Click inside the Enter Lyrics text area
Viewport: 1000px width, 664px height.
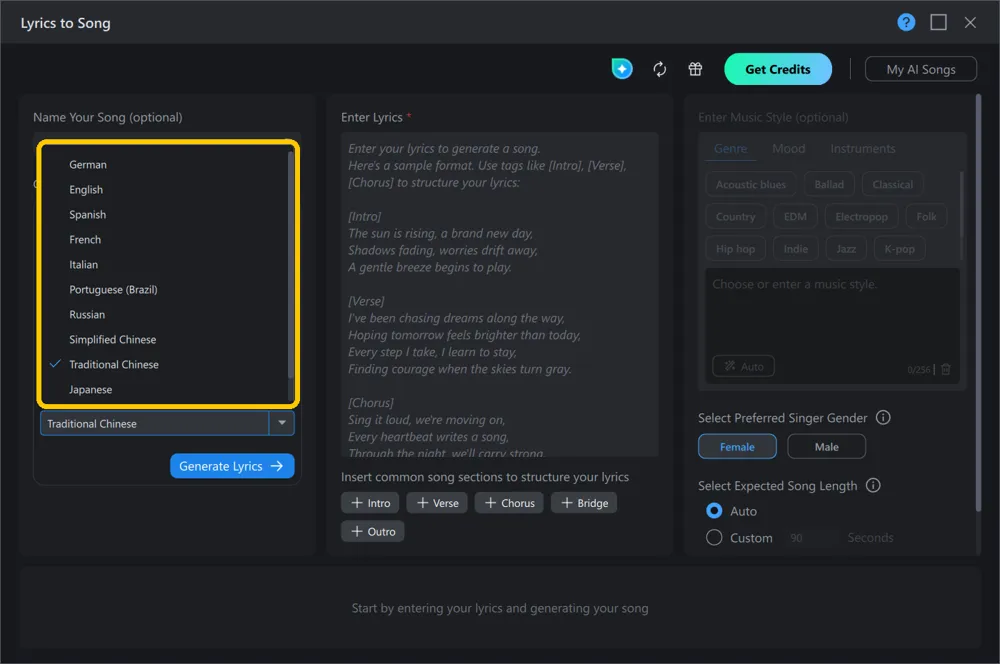[499, 294]
